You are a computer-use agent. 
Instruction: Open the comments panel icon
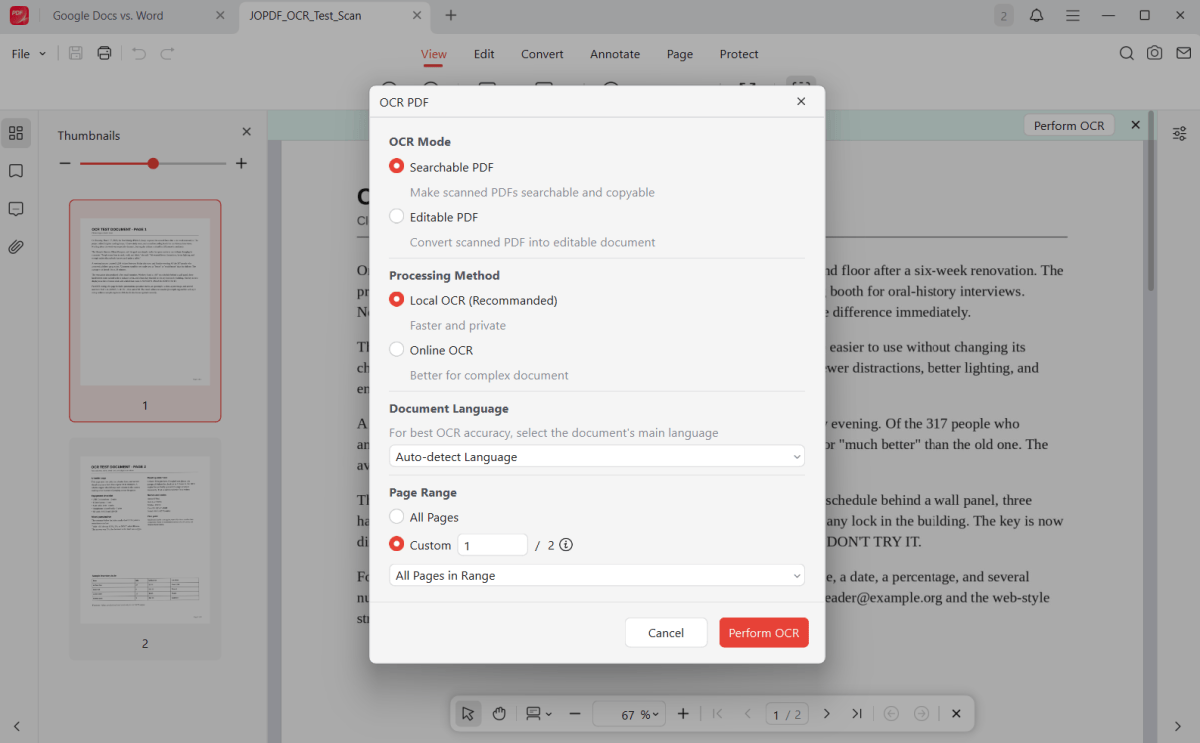(x=16, y=209)
